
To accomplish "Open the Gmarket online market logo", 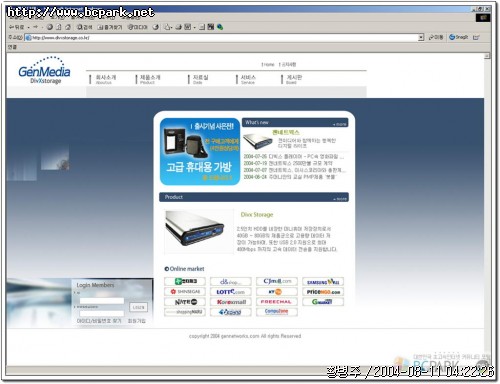I will coord(323,302).
